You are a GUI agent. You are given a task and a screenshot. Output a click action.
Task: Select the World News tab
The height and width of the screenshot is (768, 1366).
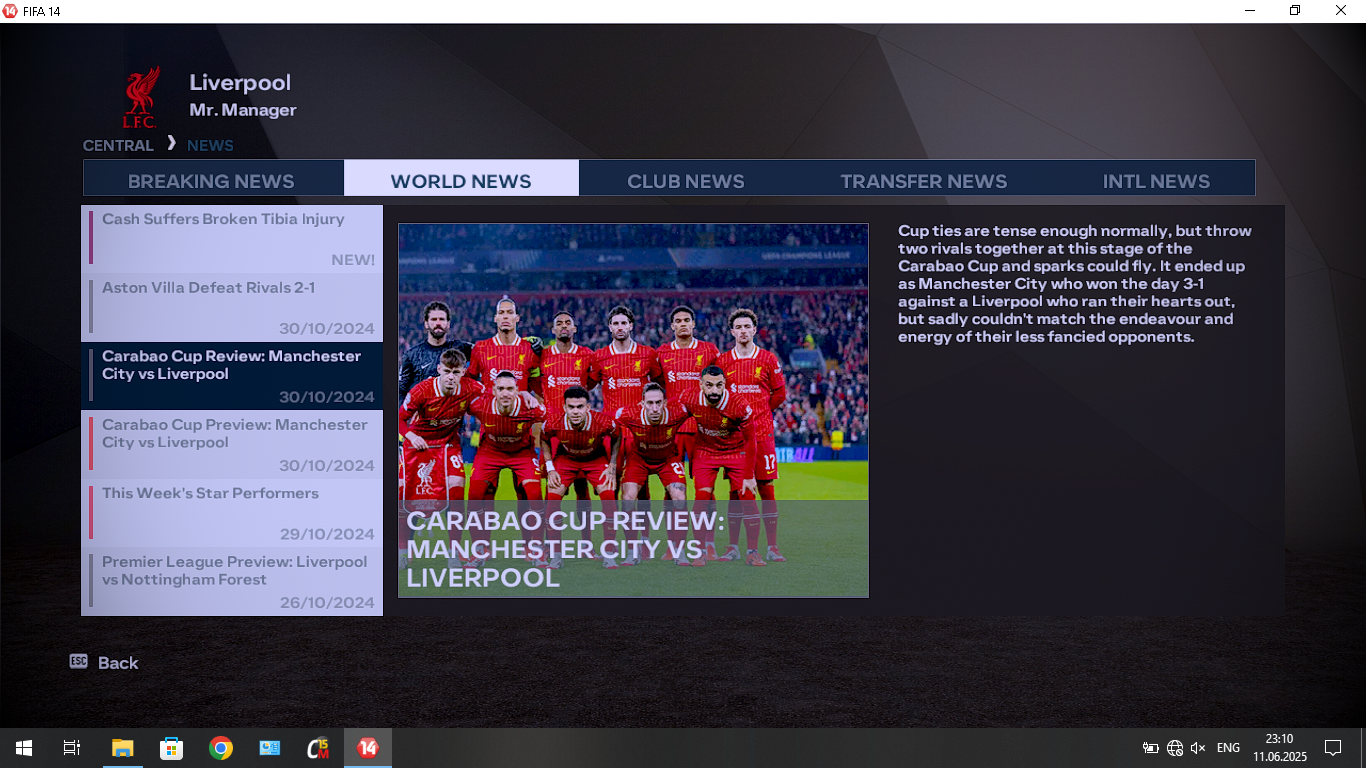tap(461, 178)
